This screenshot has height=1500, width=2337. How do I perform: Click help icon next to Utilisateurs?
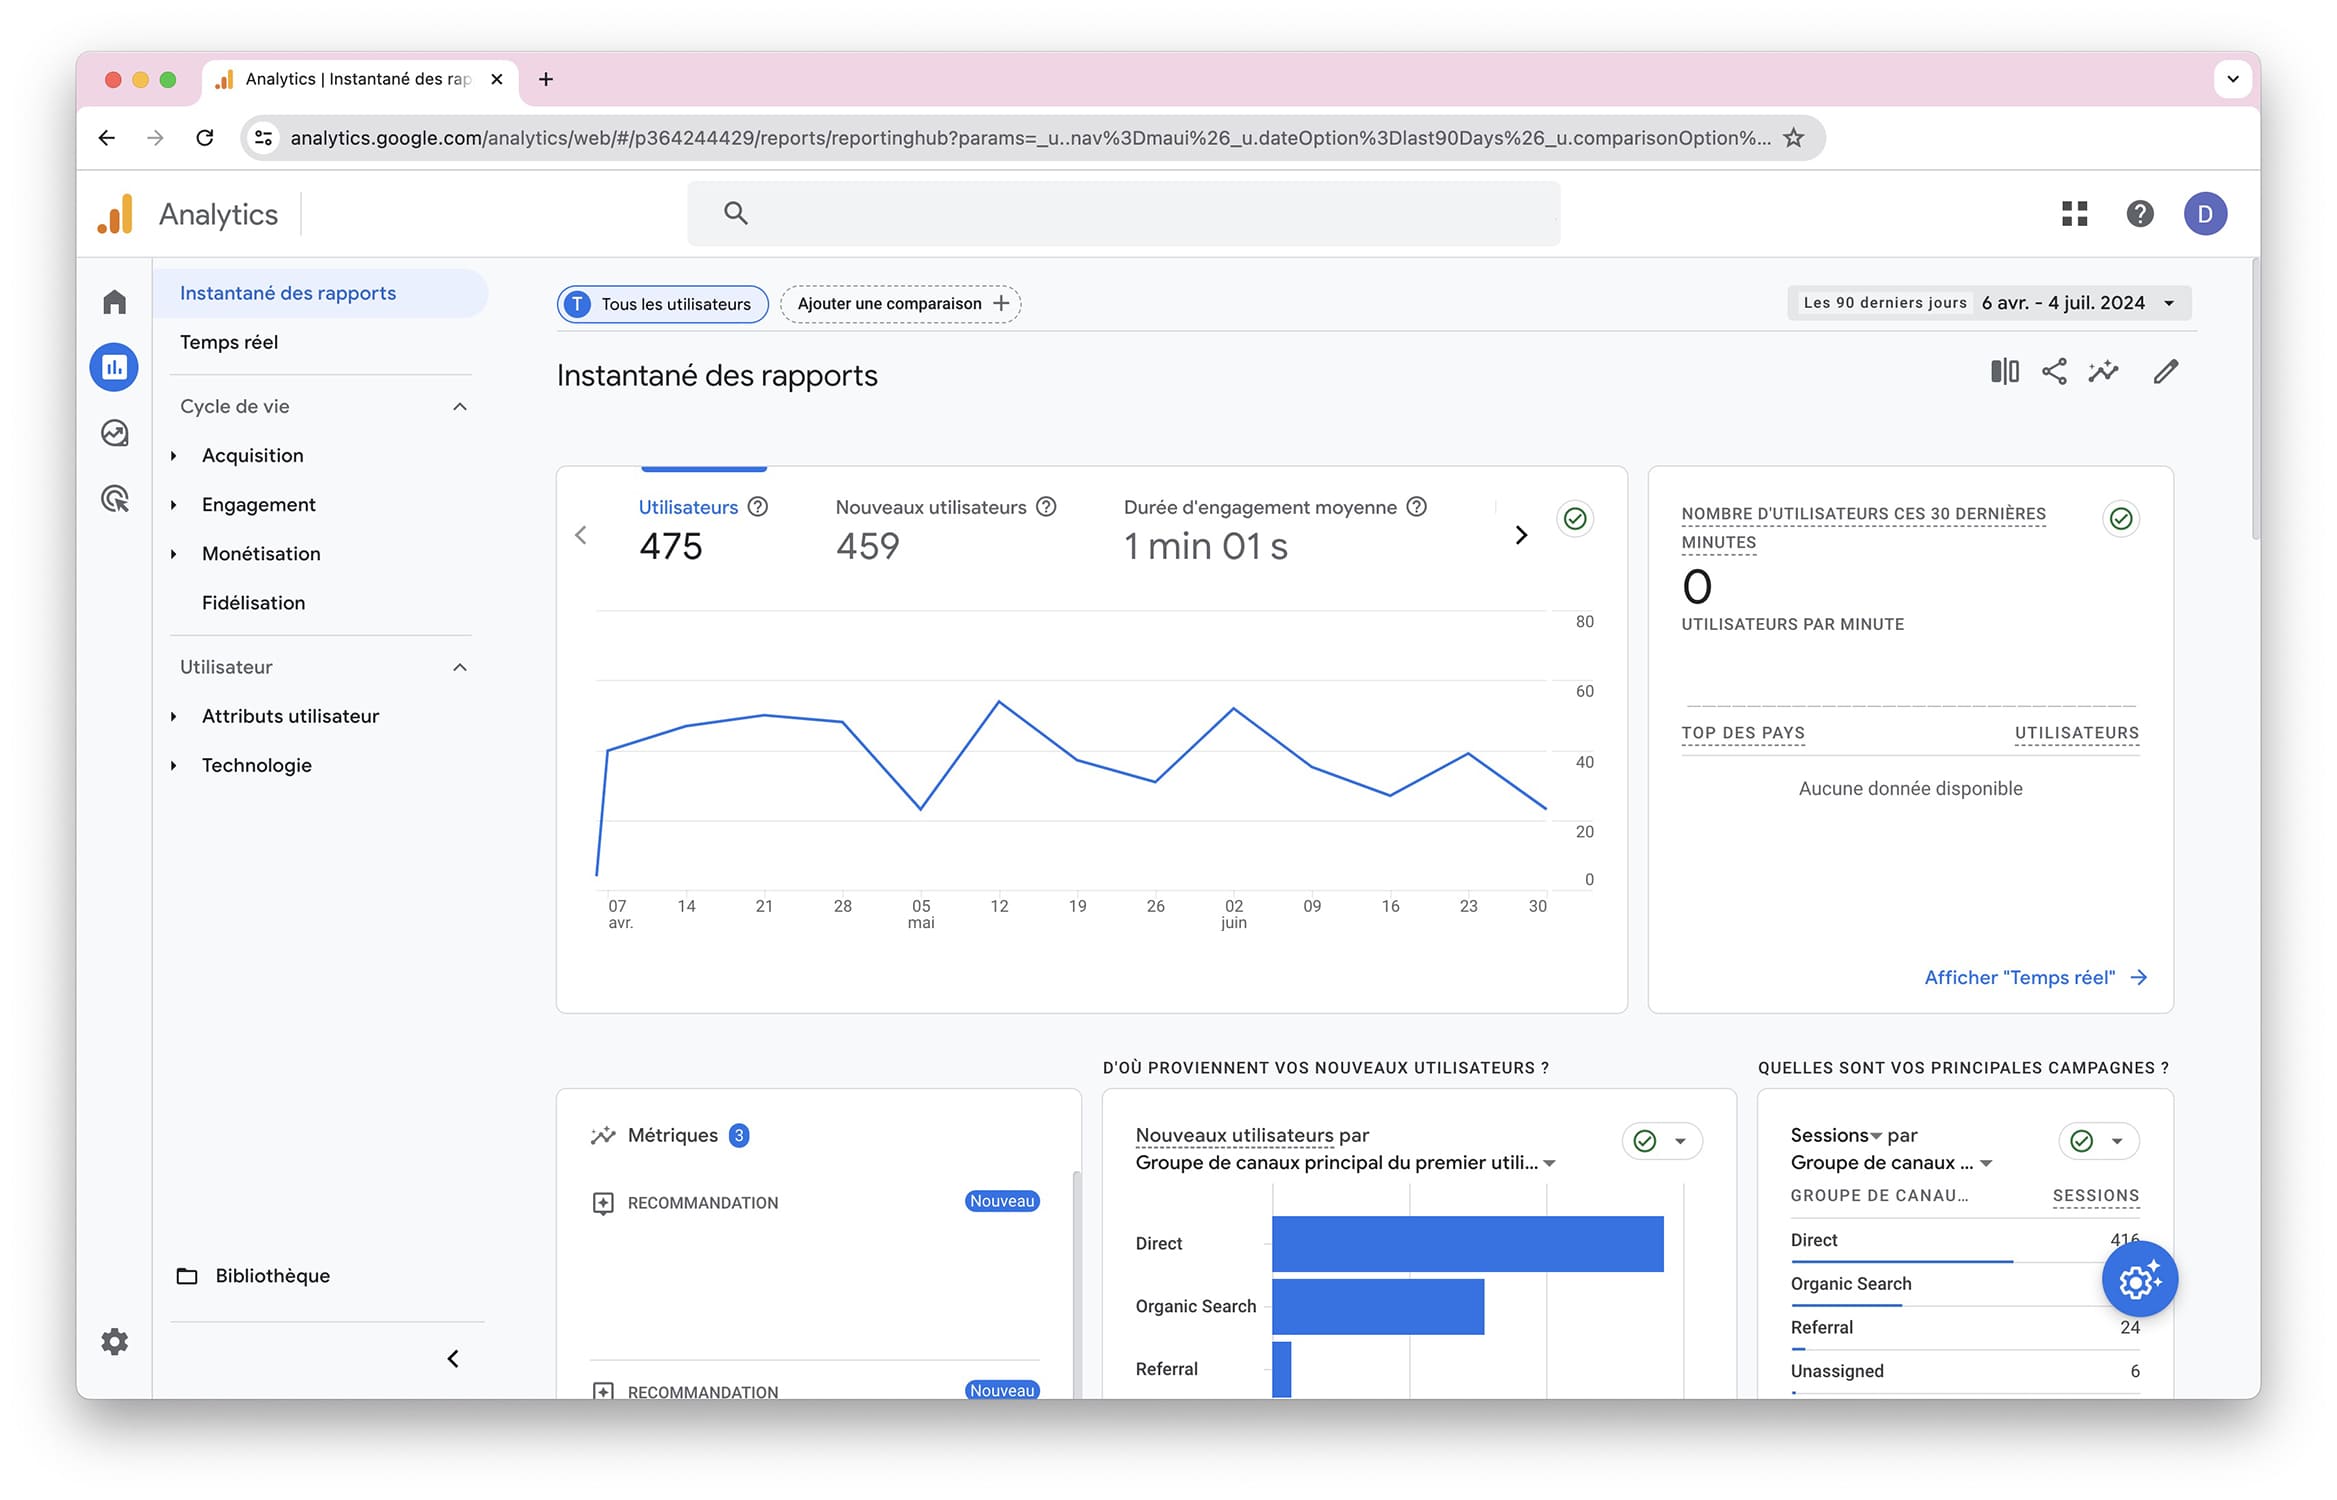(x=758, y=507)
